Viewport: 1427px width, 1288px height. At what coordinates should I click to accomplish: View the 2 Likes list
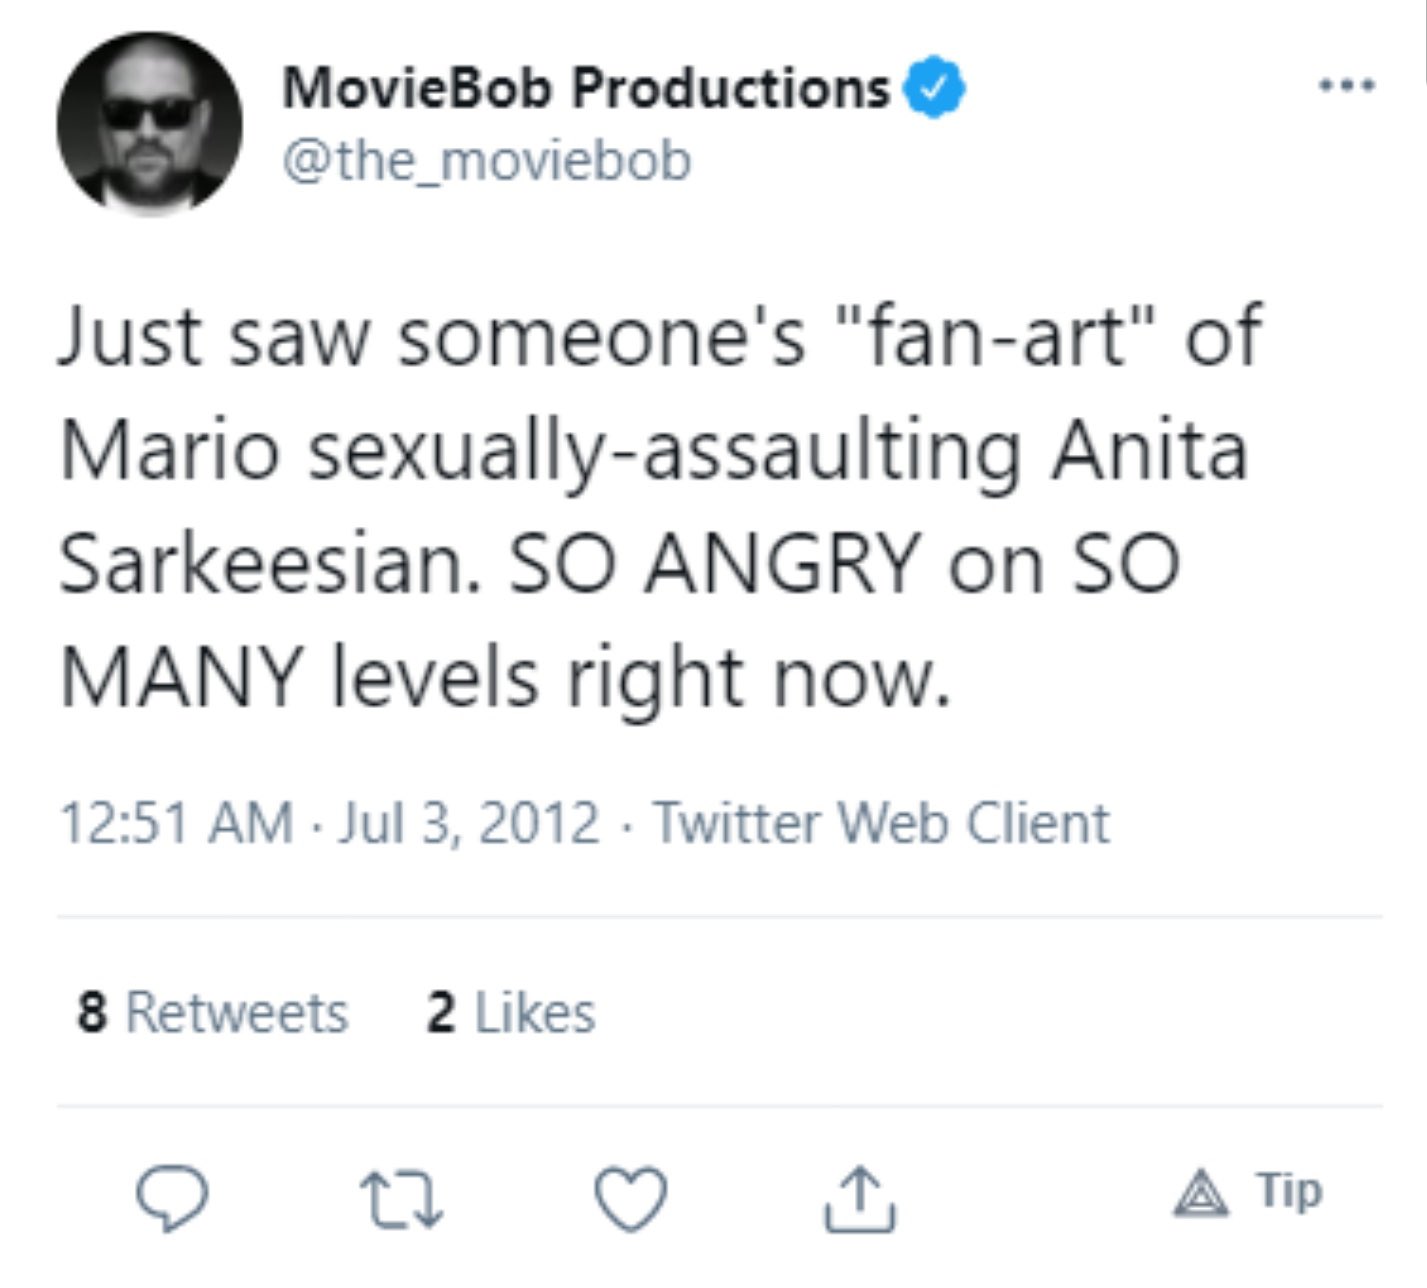point(510,1012)
